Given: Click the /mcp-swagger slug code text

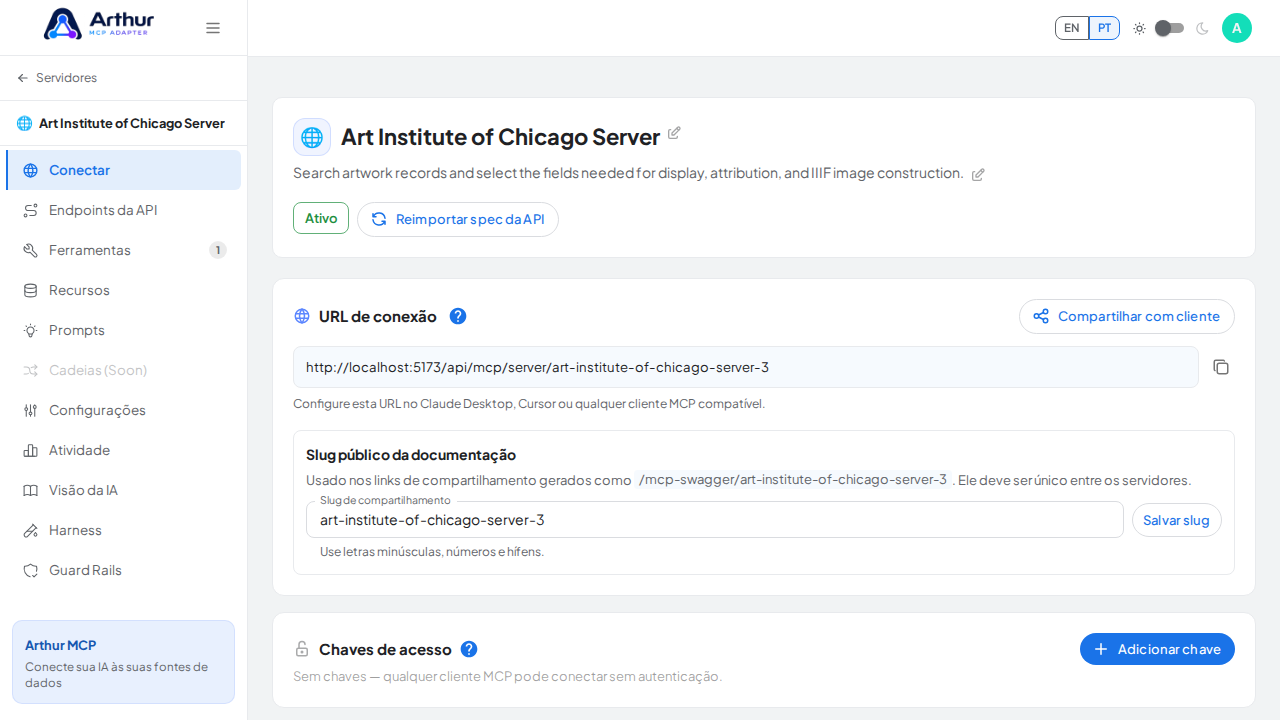Looking at the screenshot, I should 792,479.
